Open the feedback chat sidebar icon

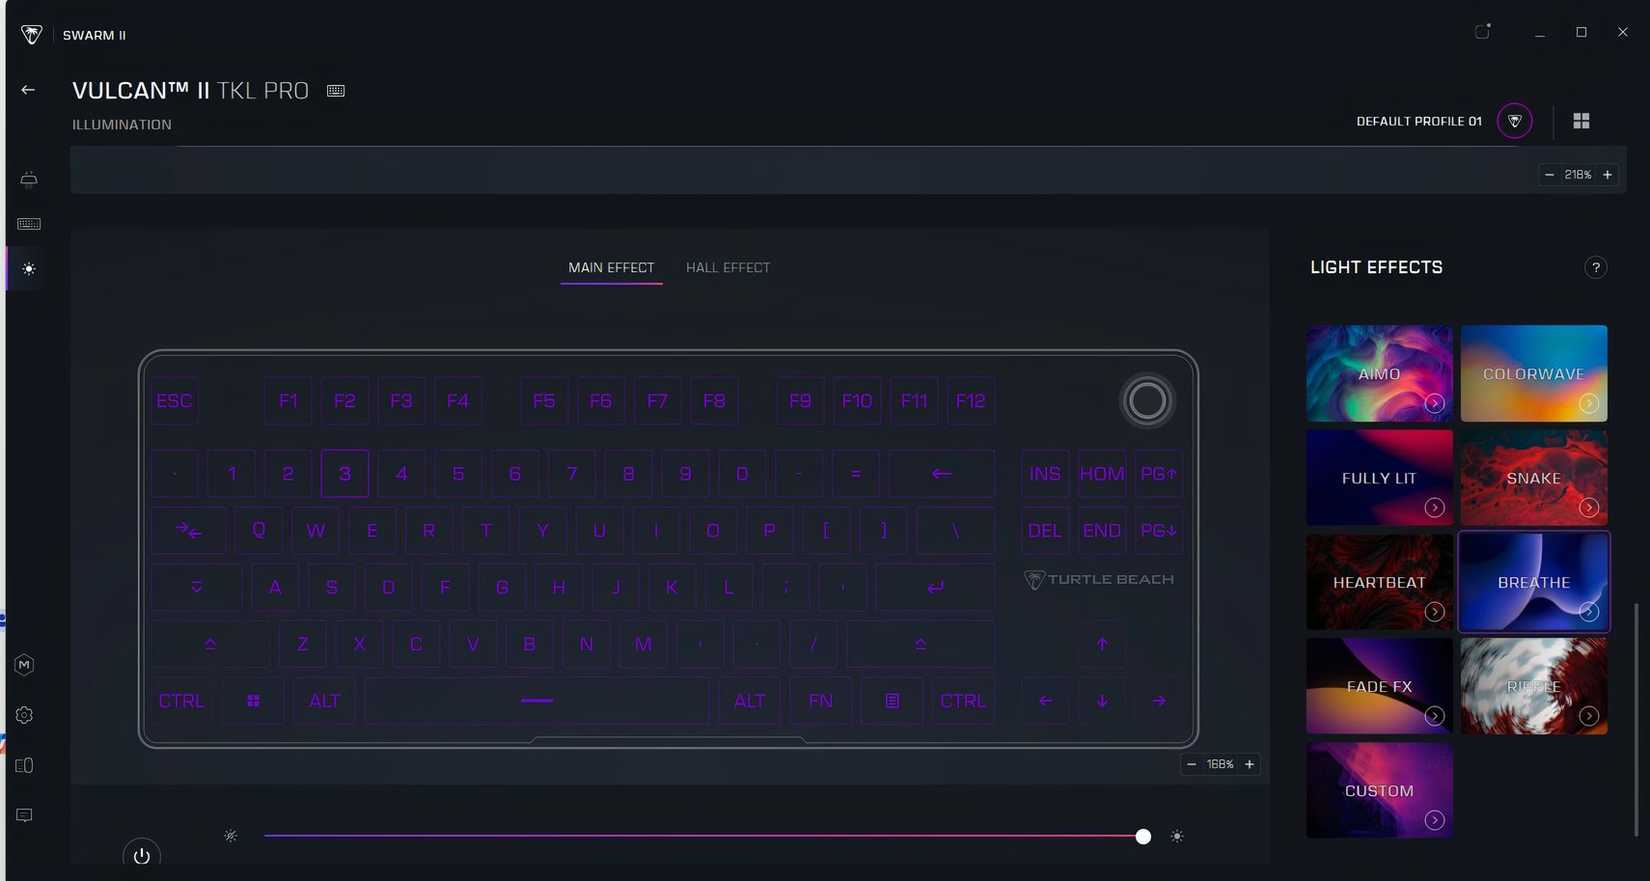tap(25, 815)
